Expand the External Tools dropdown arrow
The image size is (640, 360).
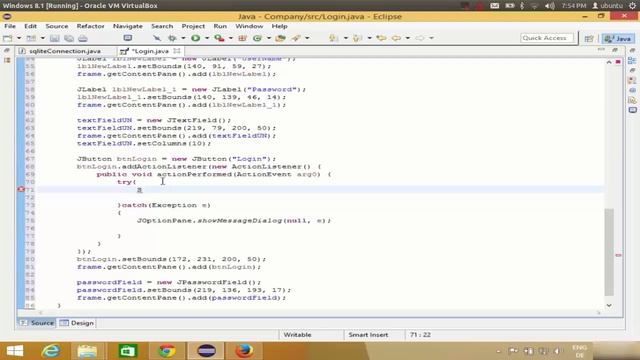click(231, 38)
